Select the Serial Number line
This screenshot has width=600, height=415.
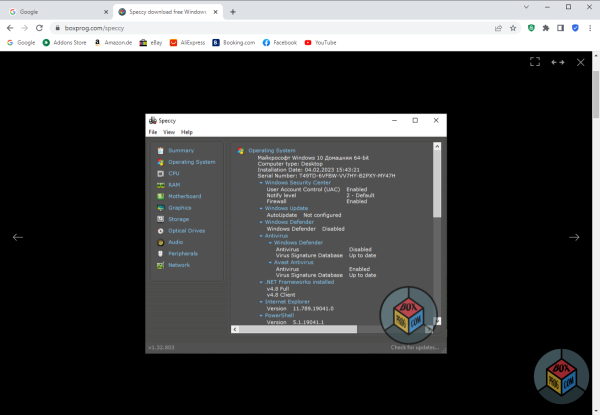326,176
